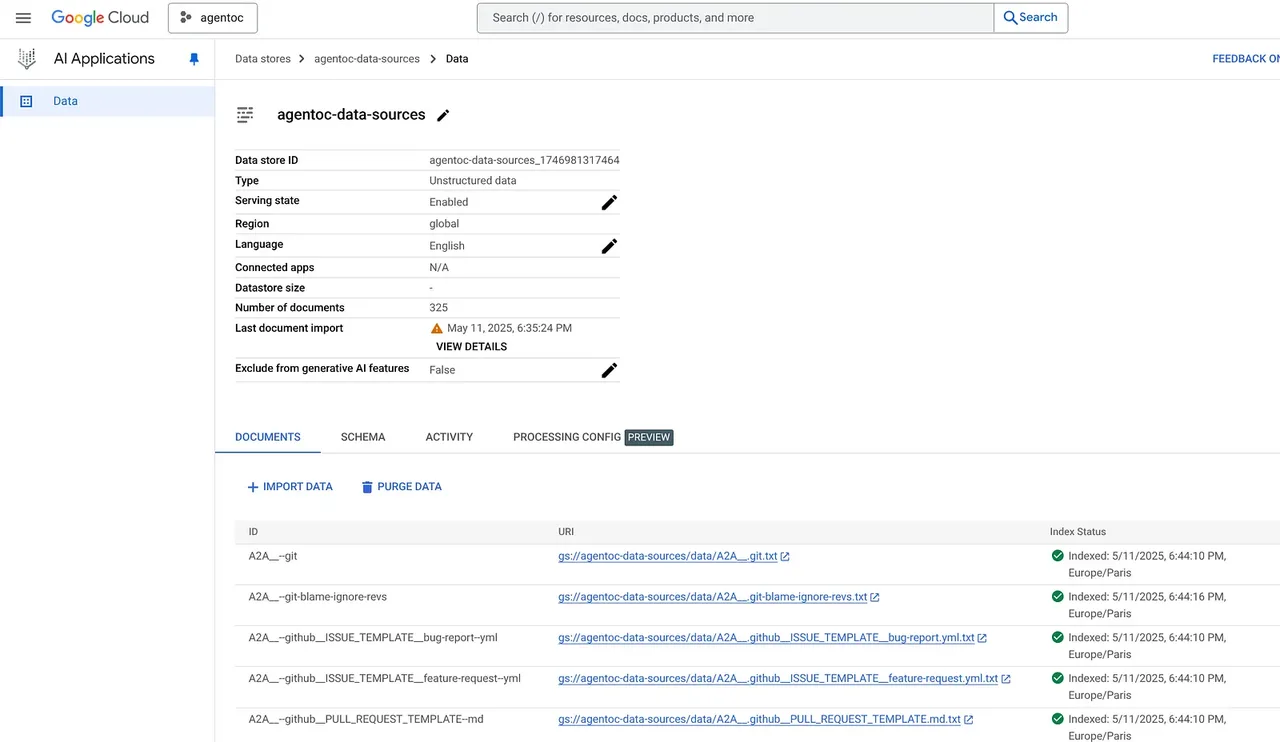Click external-link icon after PULL_REQUEST_TEMPLATE.md.txt
The image size is (1280, 742).
tap(969, 721)
